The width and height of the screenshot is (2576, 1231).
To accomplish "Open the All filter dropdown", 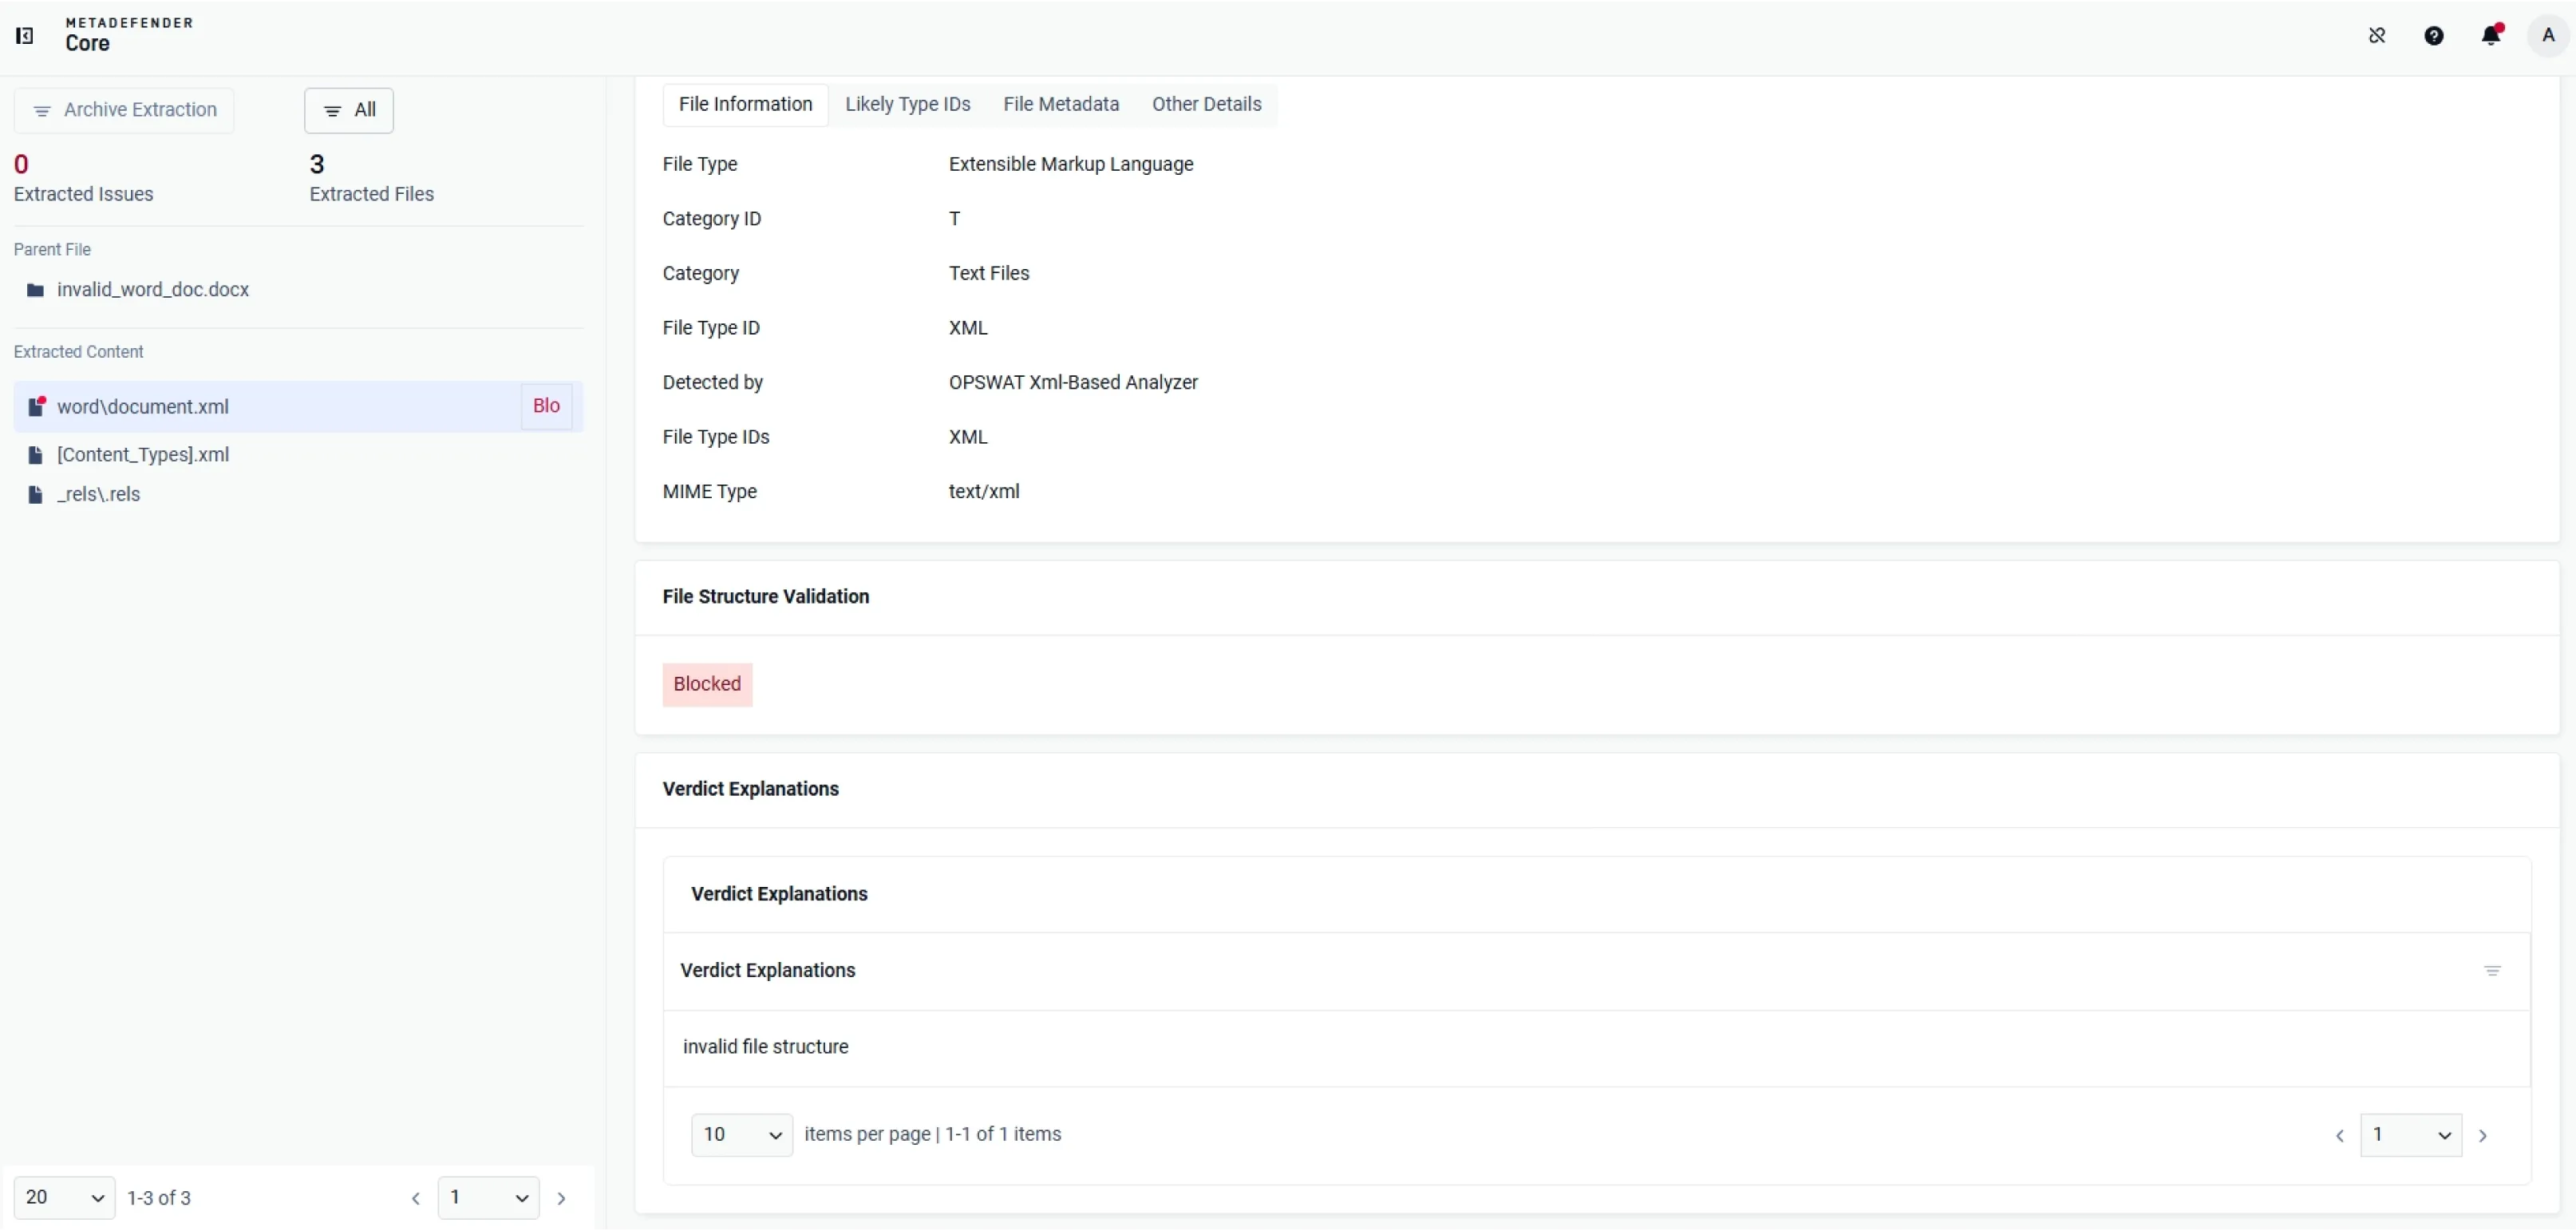I will coord(349,110).
